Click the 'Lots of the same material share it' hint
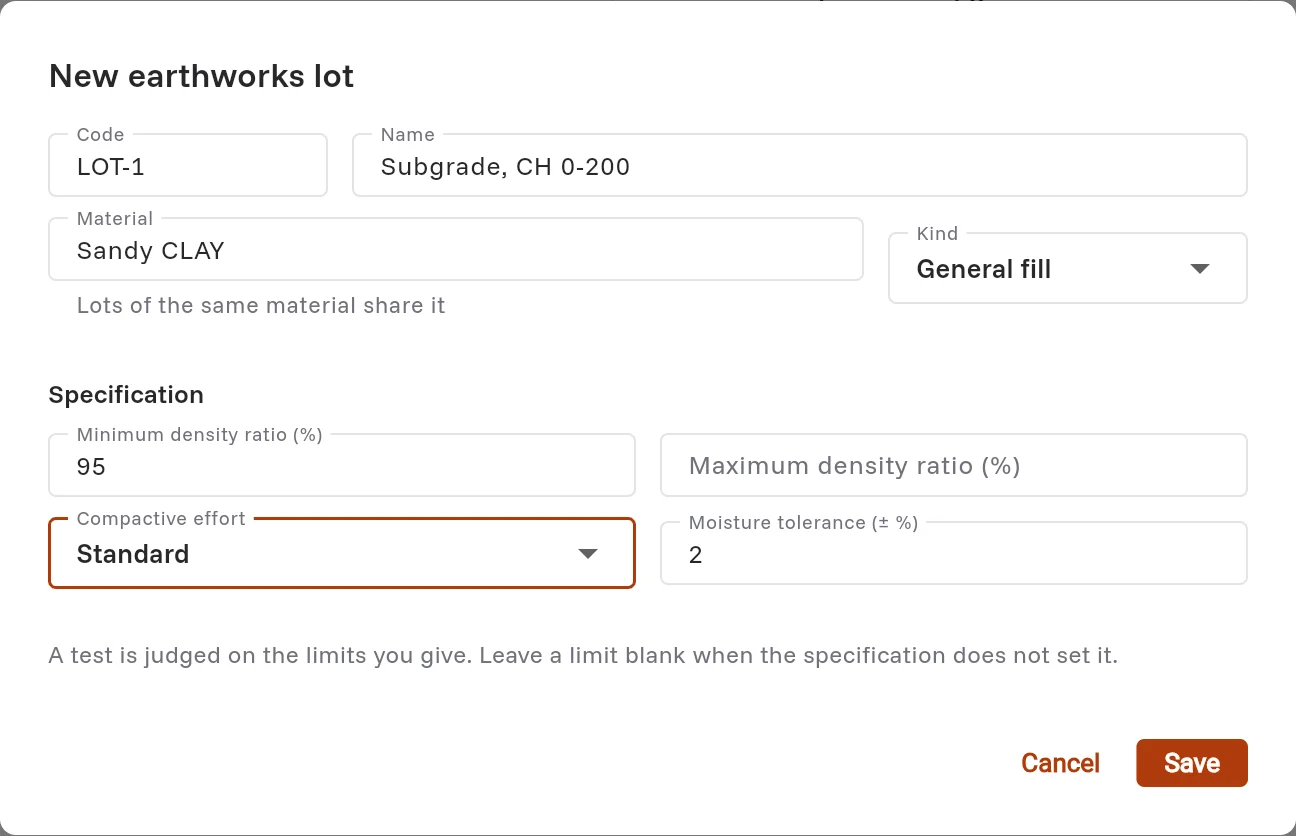Screen dimensions: 1296x836 tap(261, 306)
